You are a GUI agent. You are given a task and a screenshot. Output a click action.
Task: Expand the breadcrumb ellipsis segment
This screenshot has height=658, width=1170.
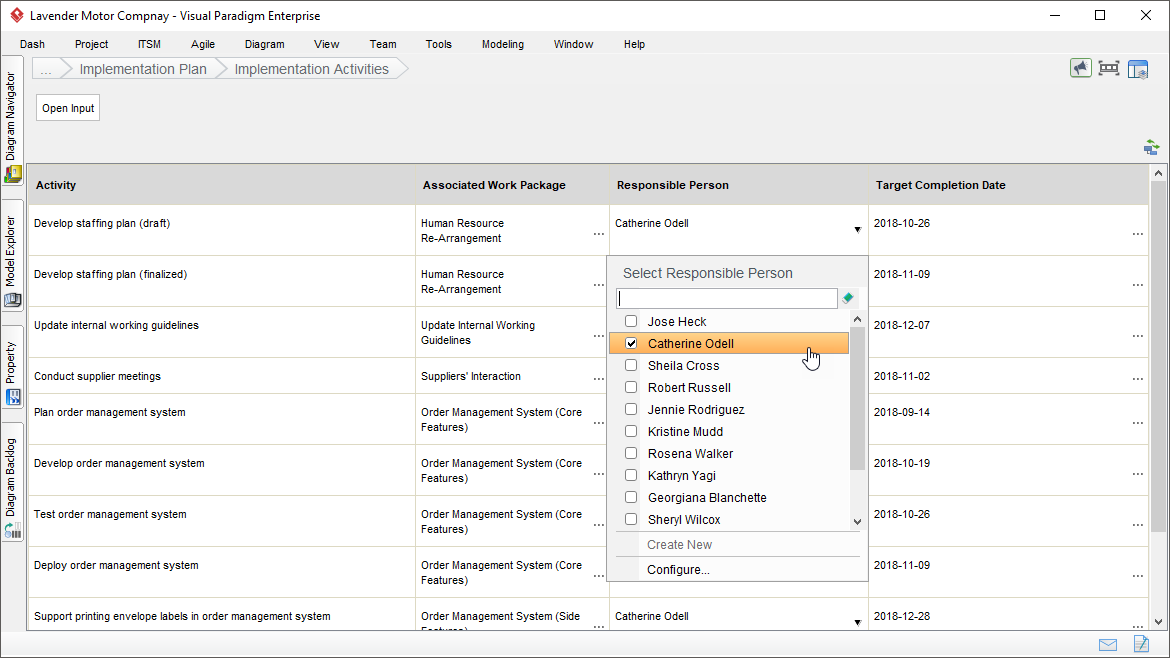tap(46, 69)
